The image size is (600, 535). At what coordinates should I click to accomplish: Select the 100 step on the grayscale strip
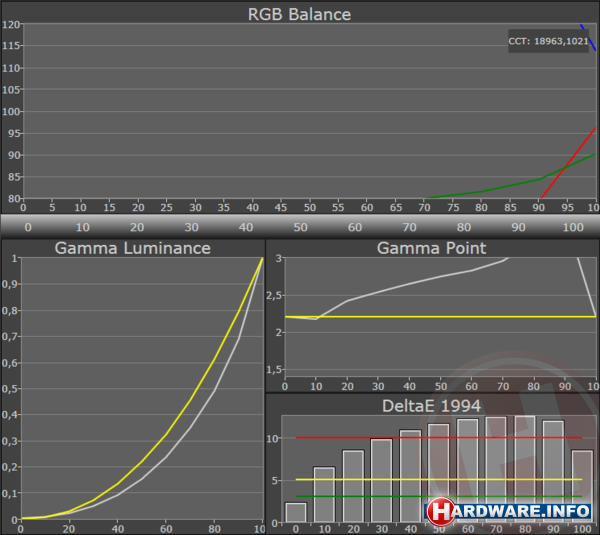573,227
